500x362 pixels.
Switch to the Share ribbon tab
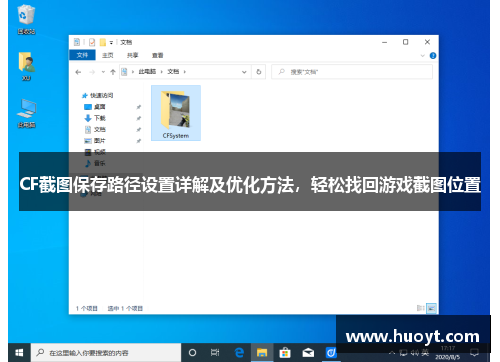[x=132, y=55]
